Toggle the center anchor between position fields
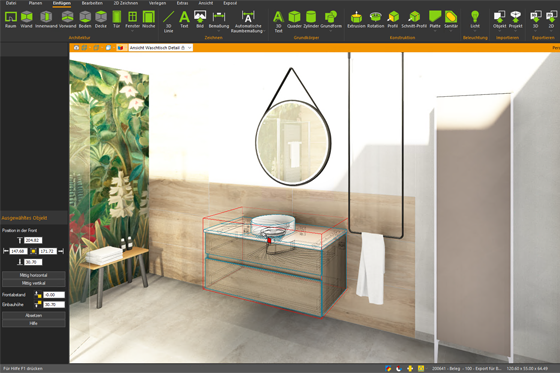The width and height of the screenshot is (560, 373). tap(33, 251)
